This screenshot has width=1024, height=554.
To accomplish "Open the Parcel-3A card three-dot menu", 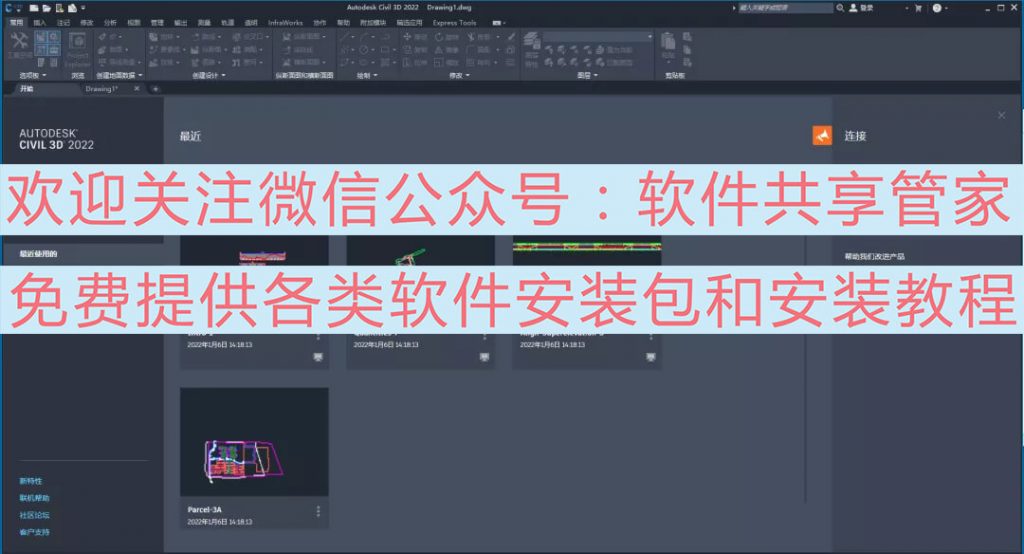I will click(x=318, y=511).
